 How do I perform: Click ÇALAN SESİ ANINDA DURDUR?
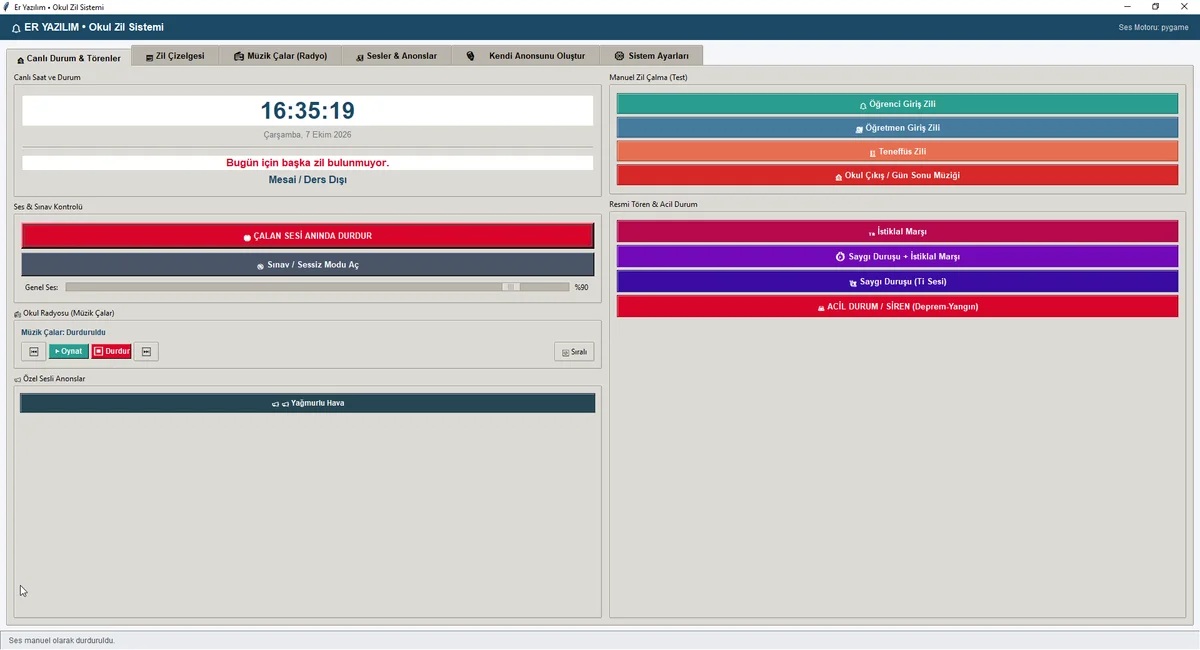click(308, 236)
